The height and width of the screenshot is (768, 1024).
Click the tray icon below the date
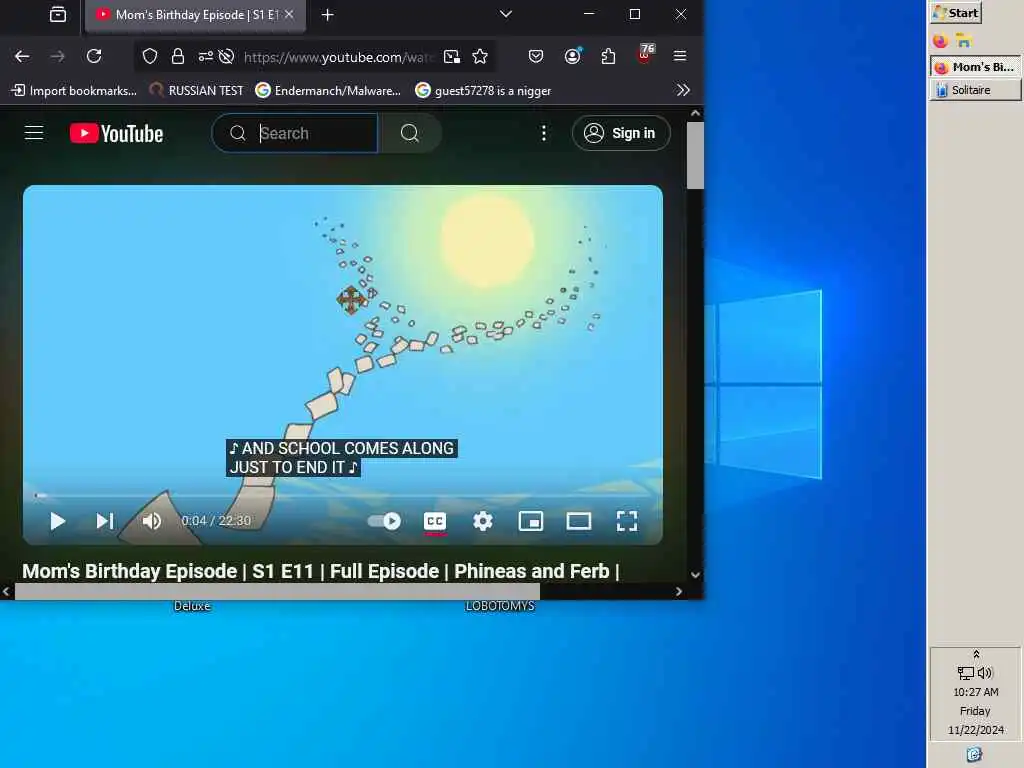click(x=974, y=754)
